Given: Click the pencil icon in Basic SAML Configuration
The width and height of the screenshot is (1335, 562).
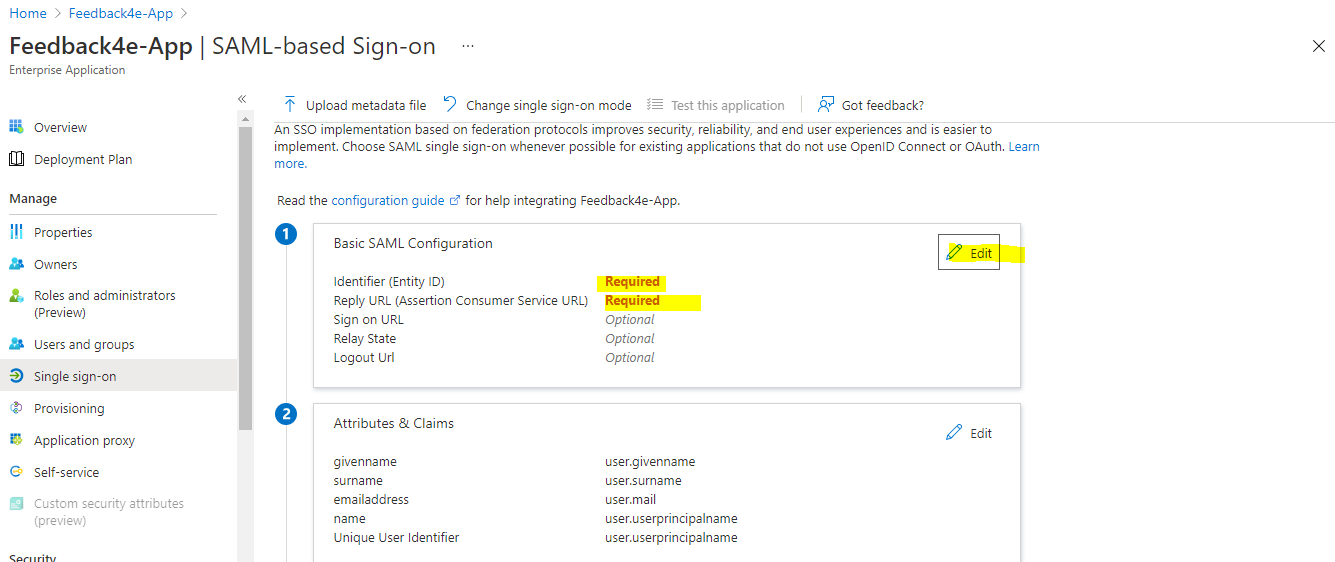Looking at the screenshot, I should [x=955, y=253].
